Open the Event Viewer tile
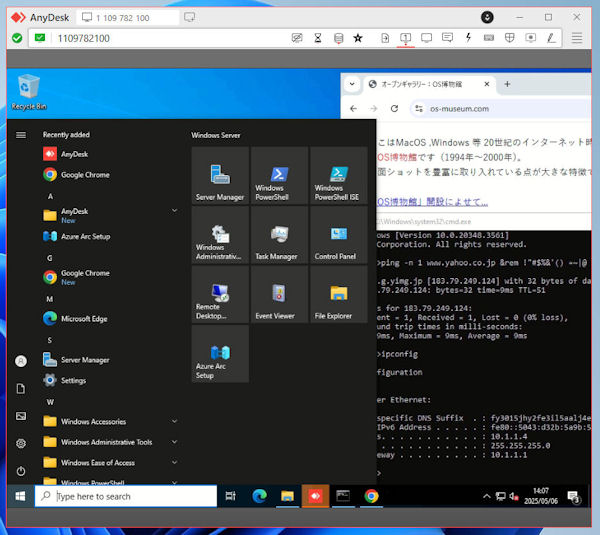Image resolution: width=600 pixels, height=535 pixels. (x=279, y=294)
